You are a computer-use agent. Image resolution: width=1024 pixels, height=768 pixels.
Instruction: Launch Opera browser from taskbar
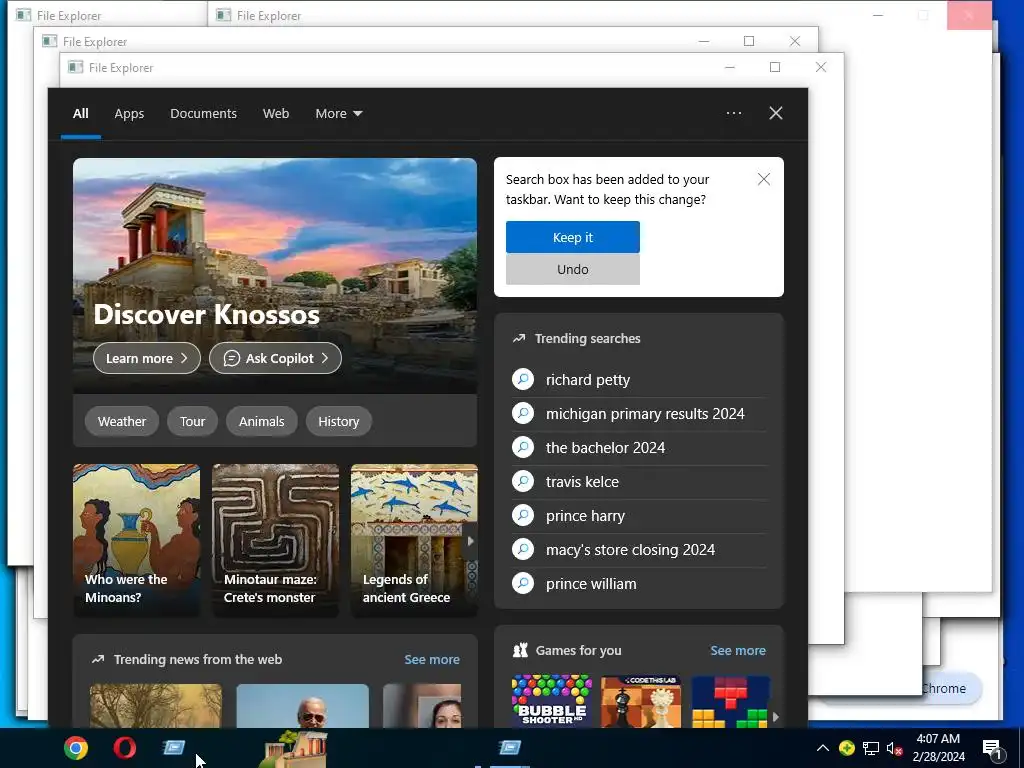(125, 748)
